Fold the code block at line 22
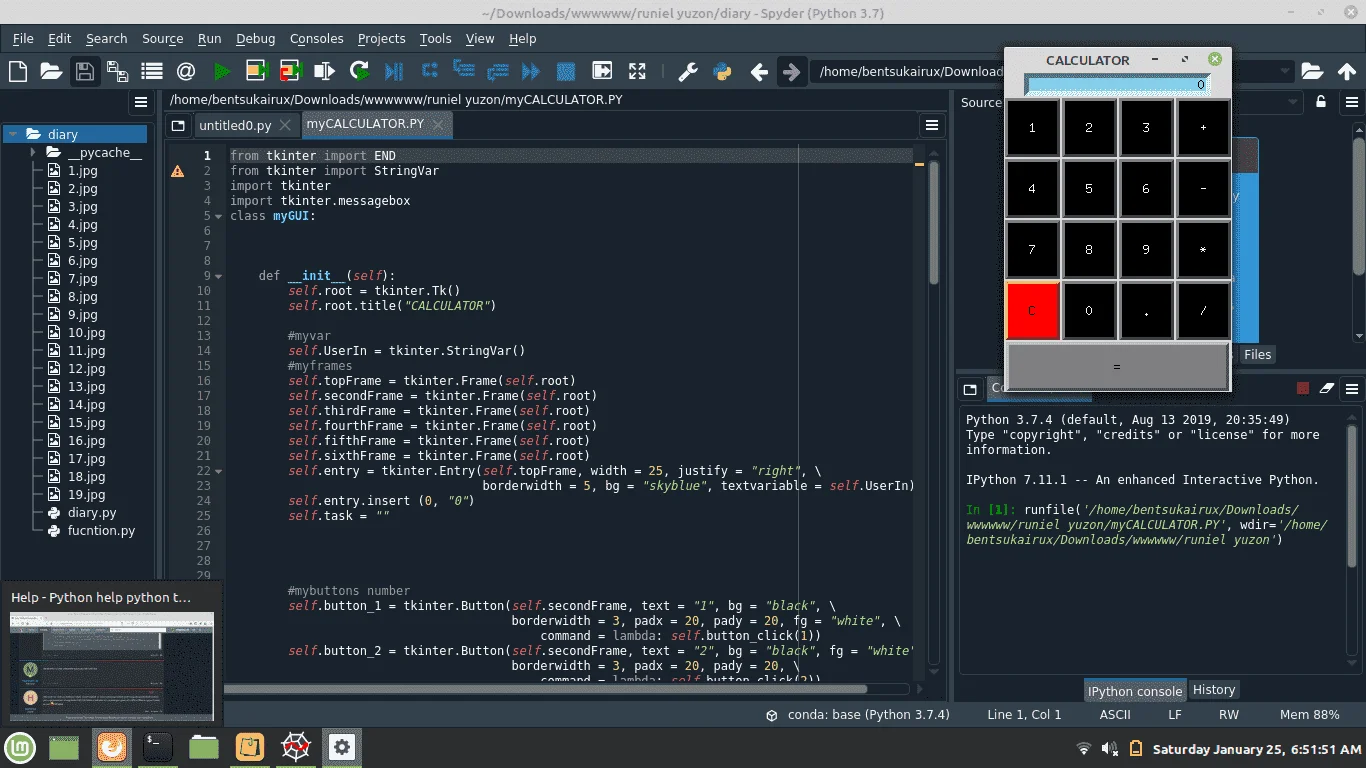The height and width of the screenshot is (768, 1366). (x=218, y=471)
